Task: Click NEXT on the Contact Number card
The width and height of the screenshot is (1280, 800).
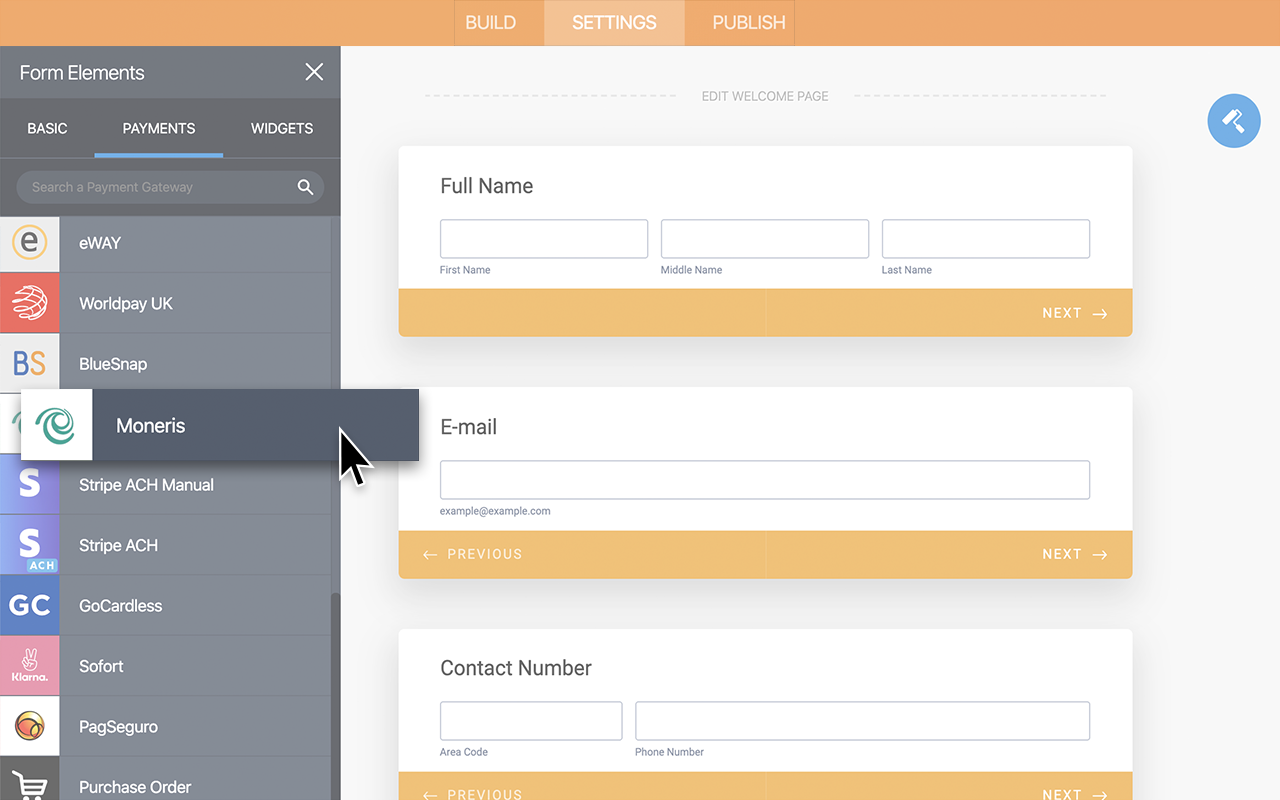Action: [1074, 794]
